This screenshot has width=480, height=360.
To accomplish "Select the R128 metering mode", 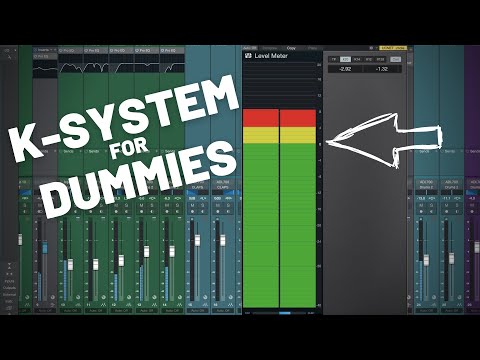I will click(x=380, y=59).
